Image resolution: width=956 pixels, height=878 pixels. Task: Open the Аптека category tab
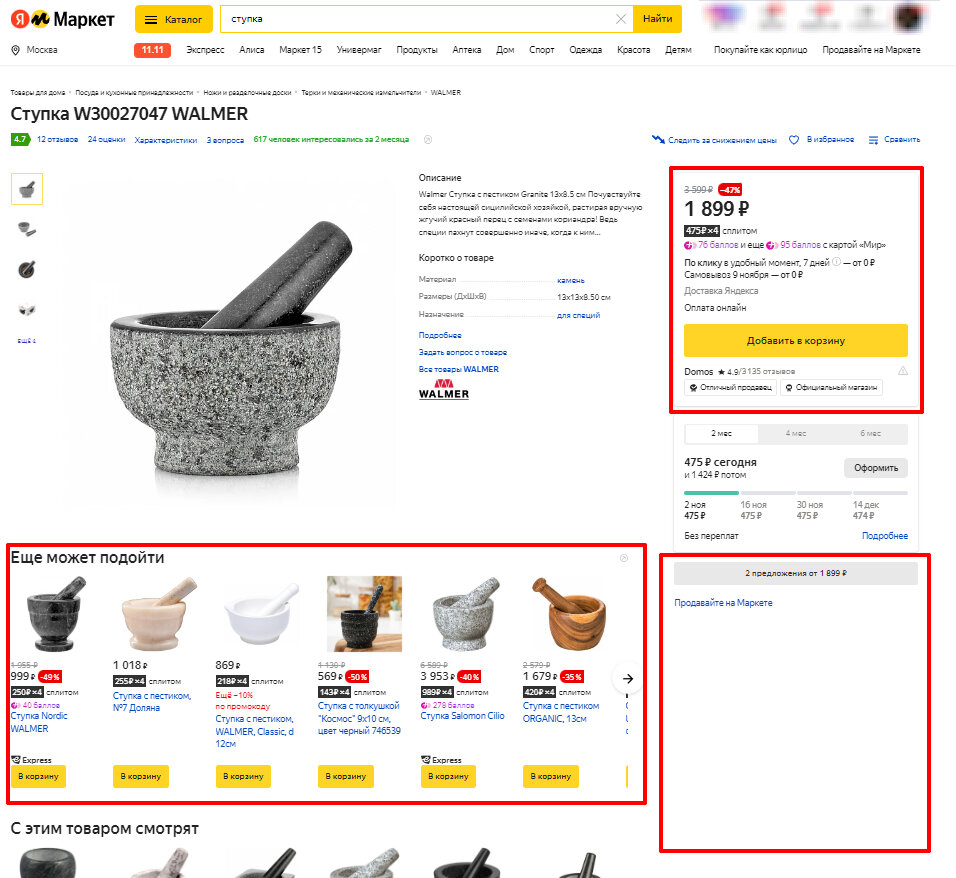point(466,50)
